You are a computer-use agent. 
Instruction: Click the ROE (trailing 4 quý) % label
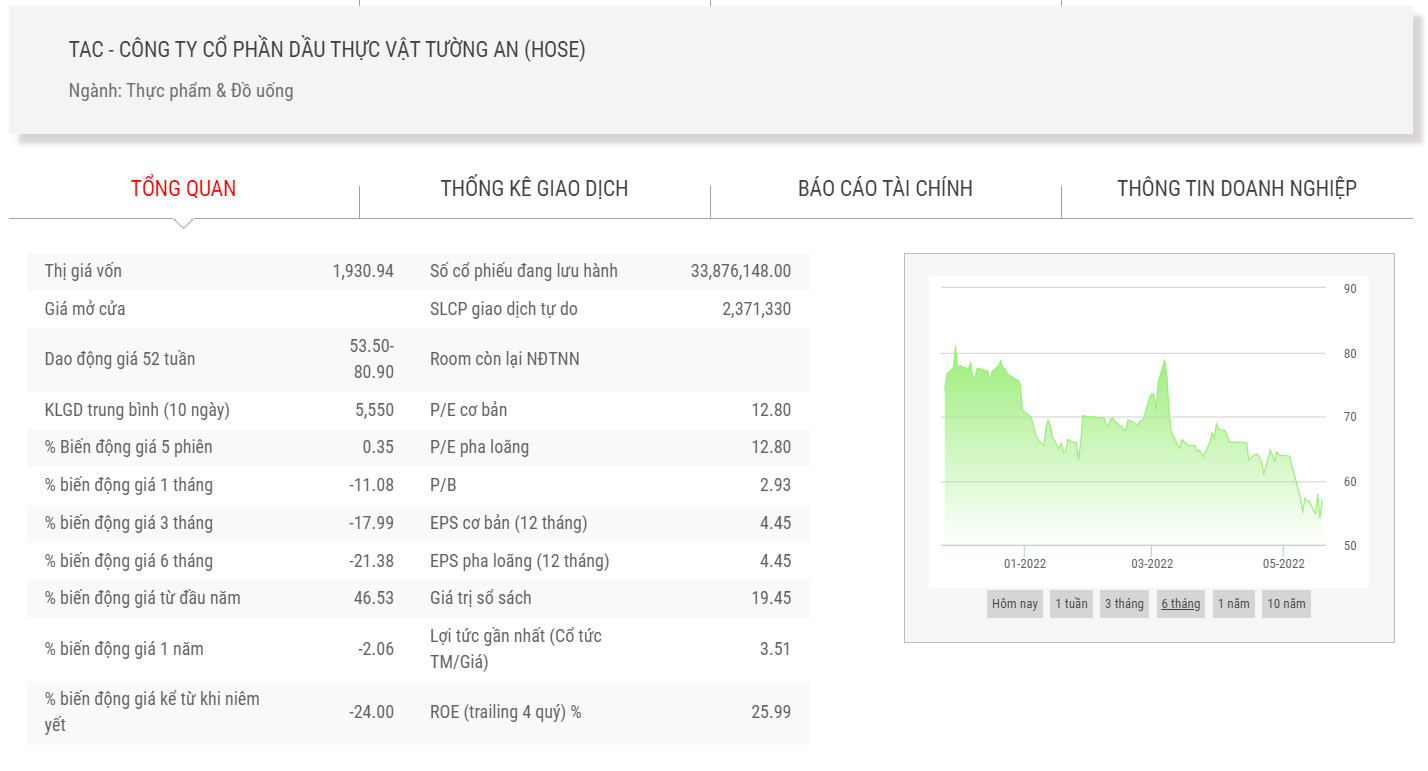point(506,712)
